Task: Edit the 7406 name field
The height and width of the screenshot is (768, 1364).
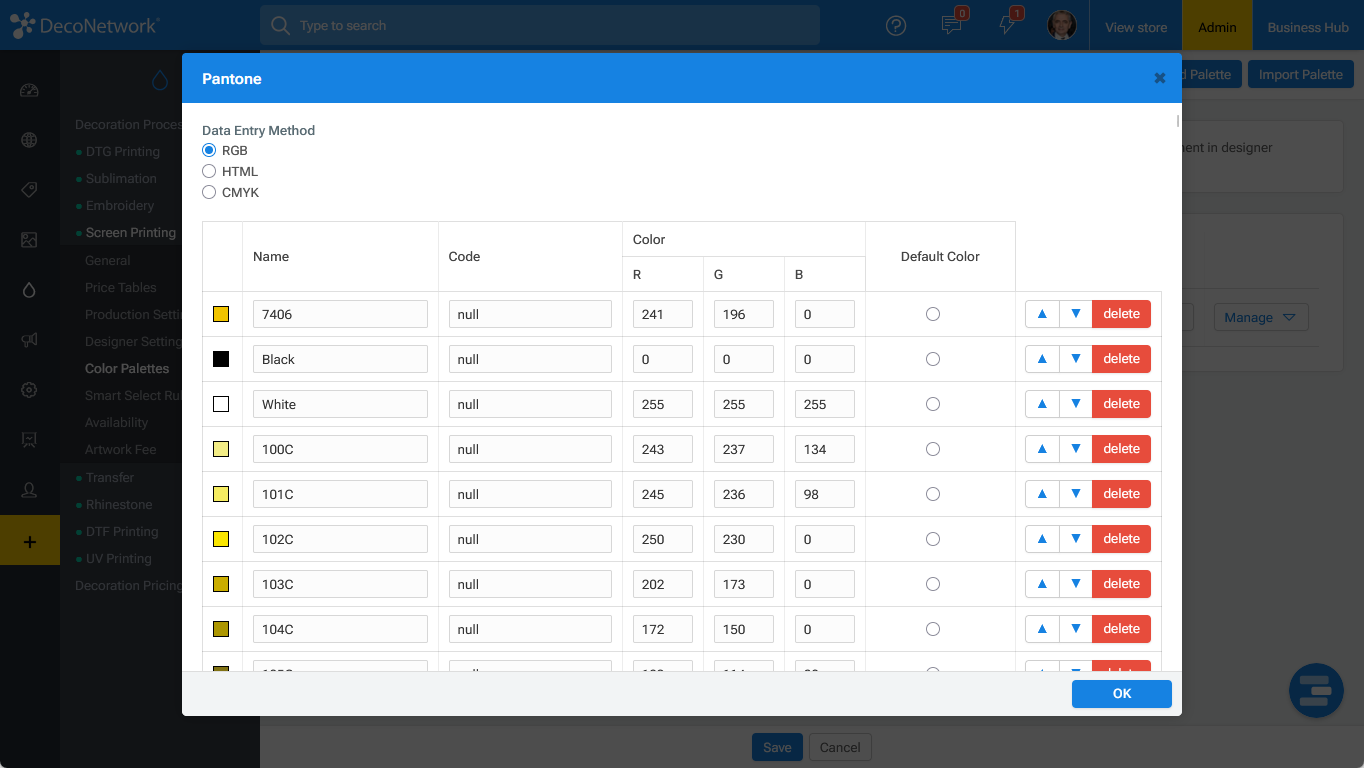Action: (340, 314)
